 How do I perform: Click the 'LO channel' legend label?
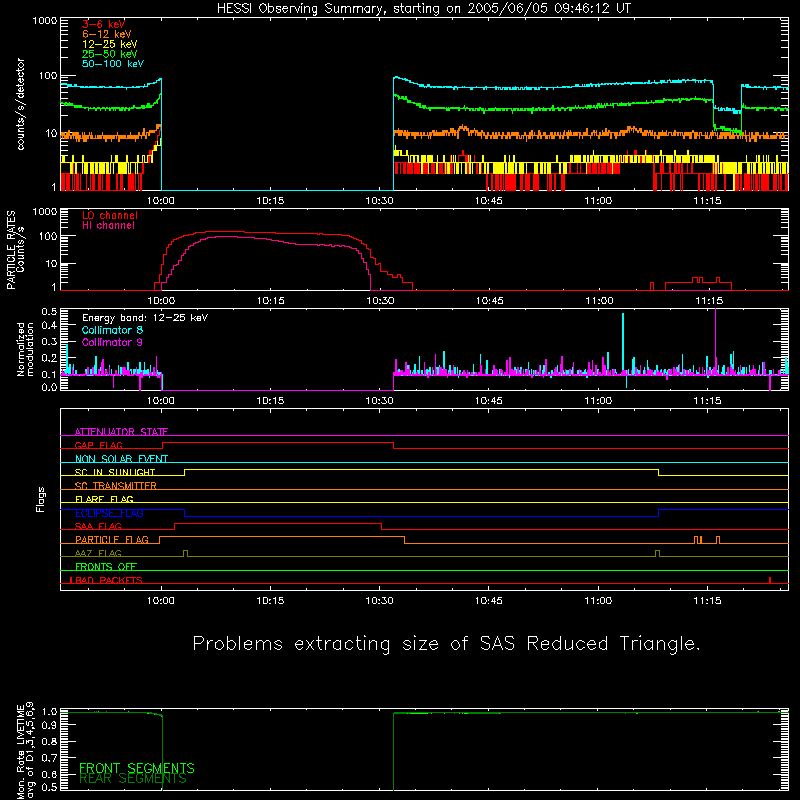click(110, 215)
